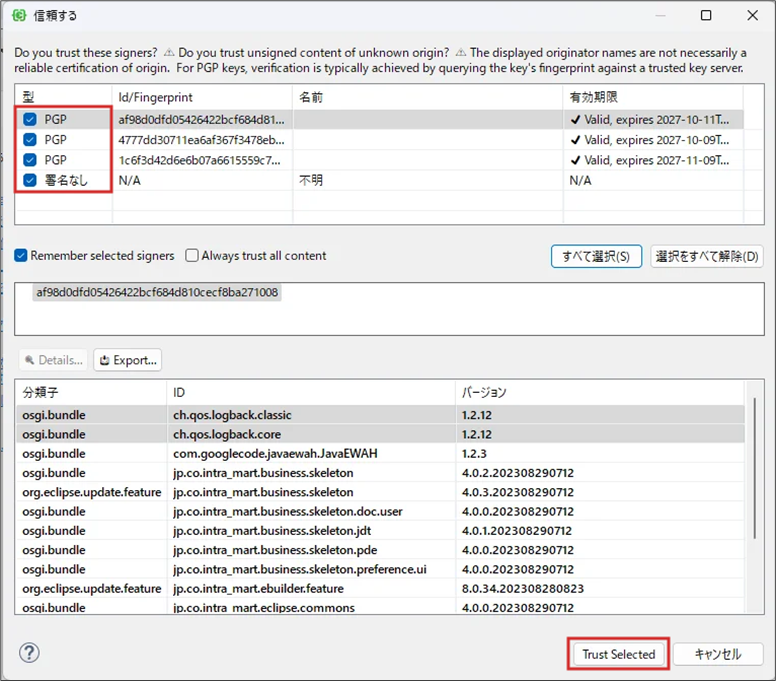Enable Always trust all content

click(x=192, y=256)
